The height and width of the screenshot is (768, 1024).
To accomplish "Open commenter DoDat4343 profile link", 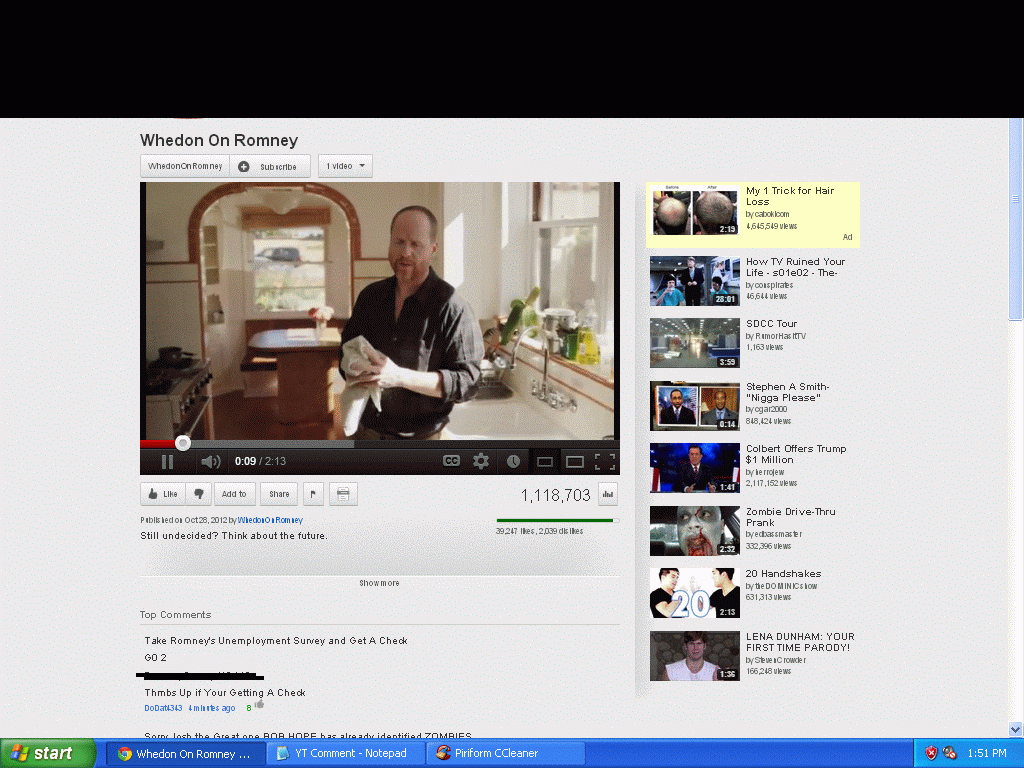I will [163, 708].
